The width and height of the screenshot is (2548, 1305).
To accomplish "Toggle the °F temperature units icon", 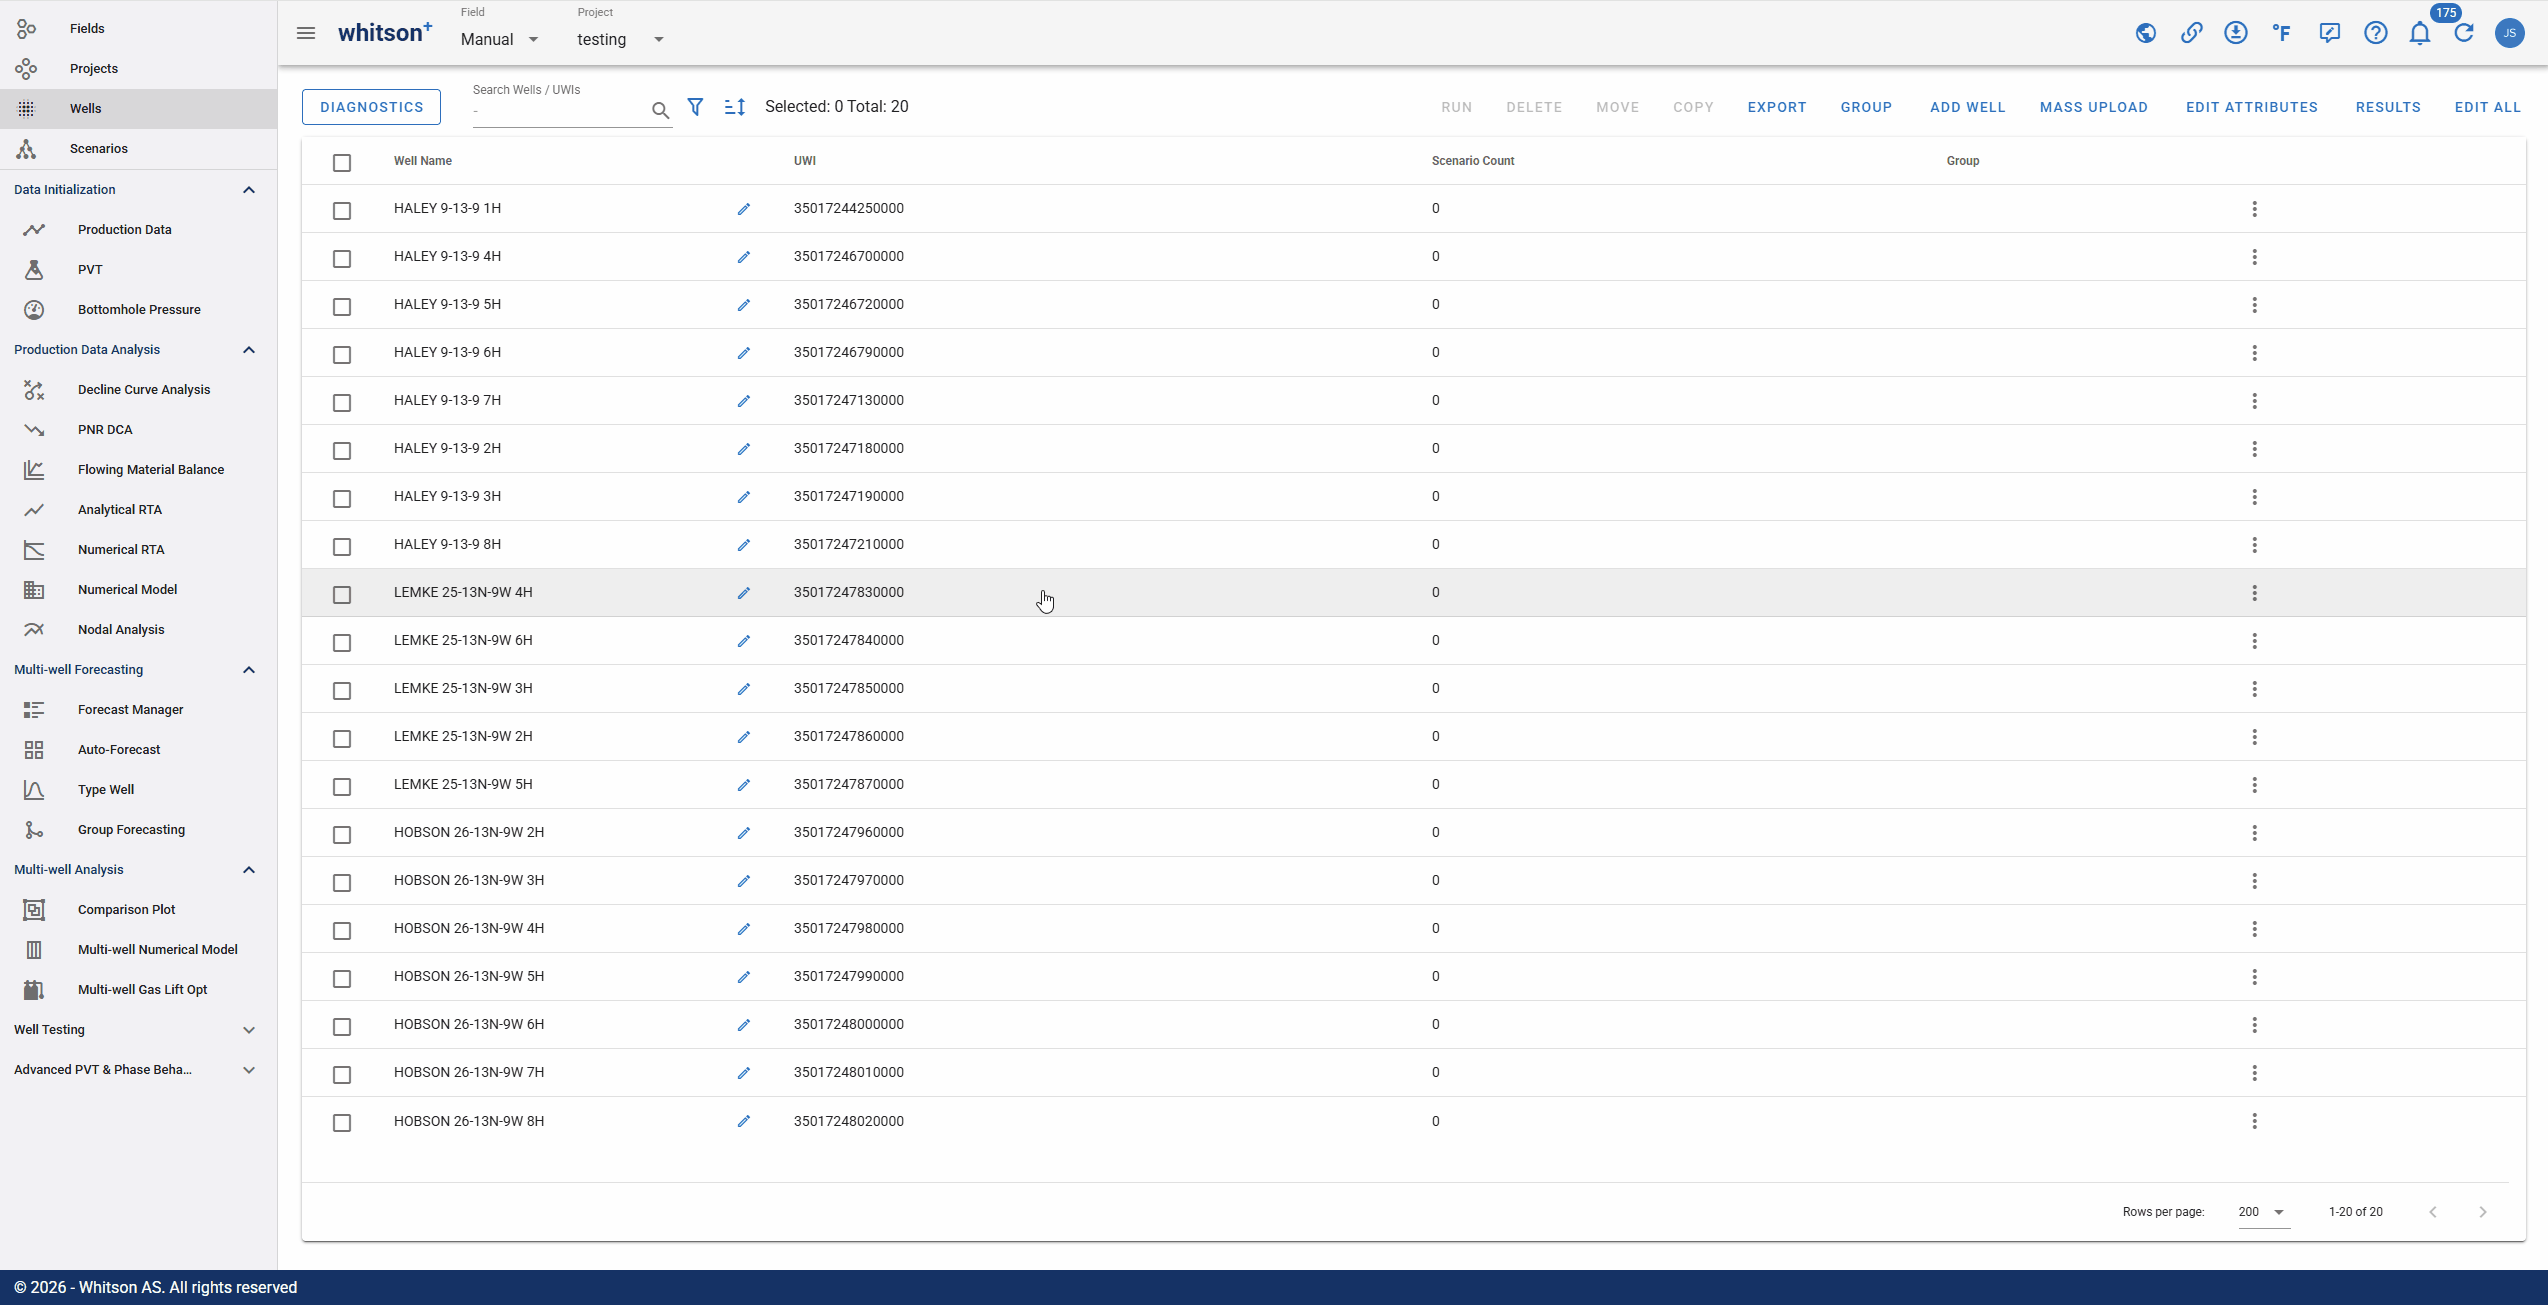I will coord(2282,33).
